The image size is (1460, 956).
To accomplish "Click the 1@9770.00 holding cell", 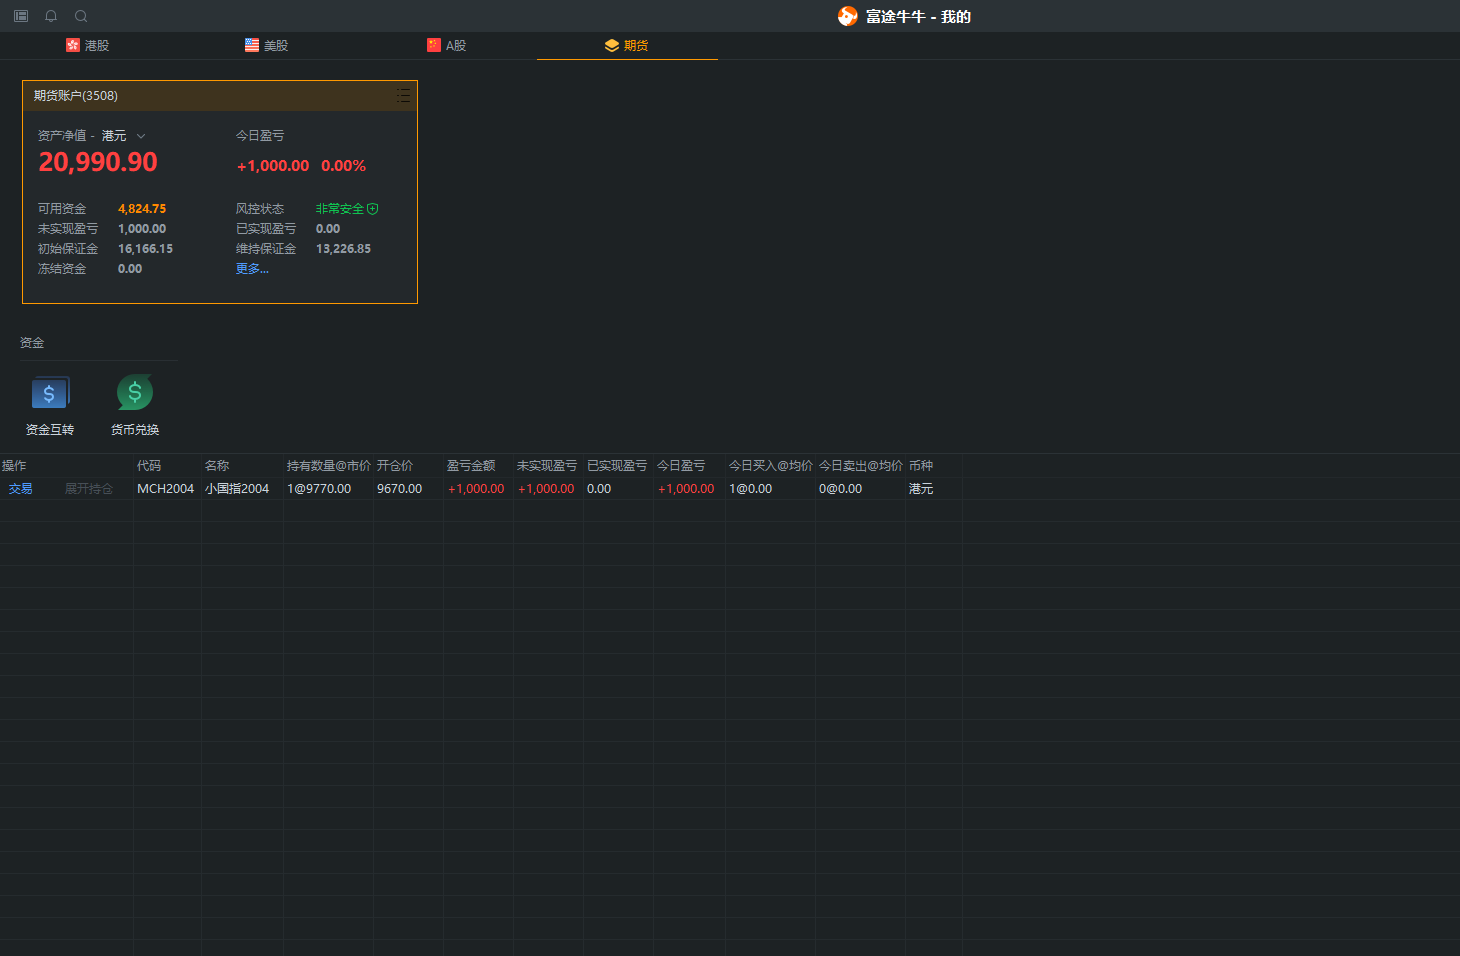I will (319, 489).
